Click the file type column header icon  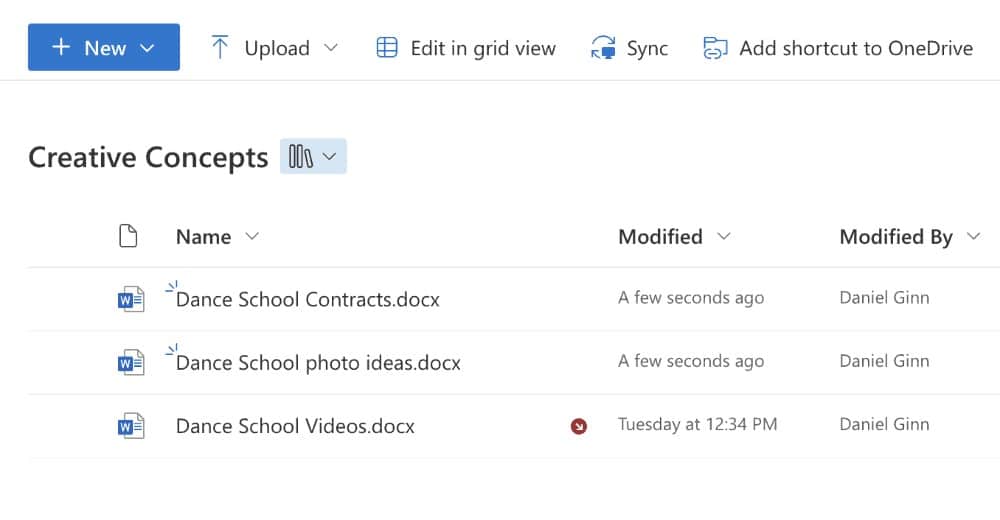(127, 237)
